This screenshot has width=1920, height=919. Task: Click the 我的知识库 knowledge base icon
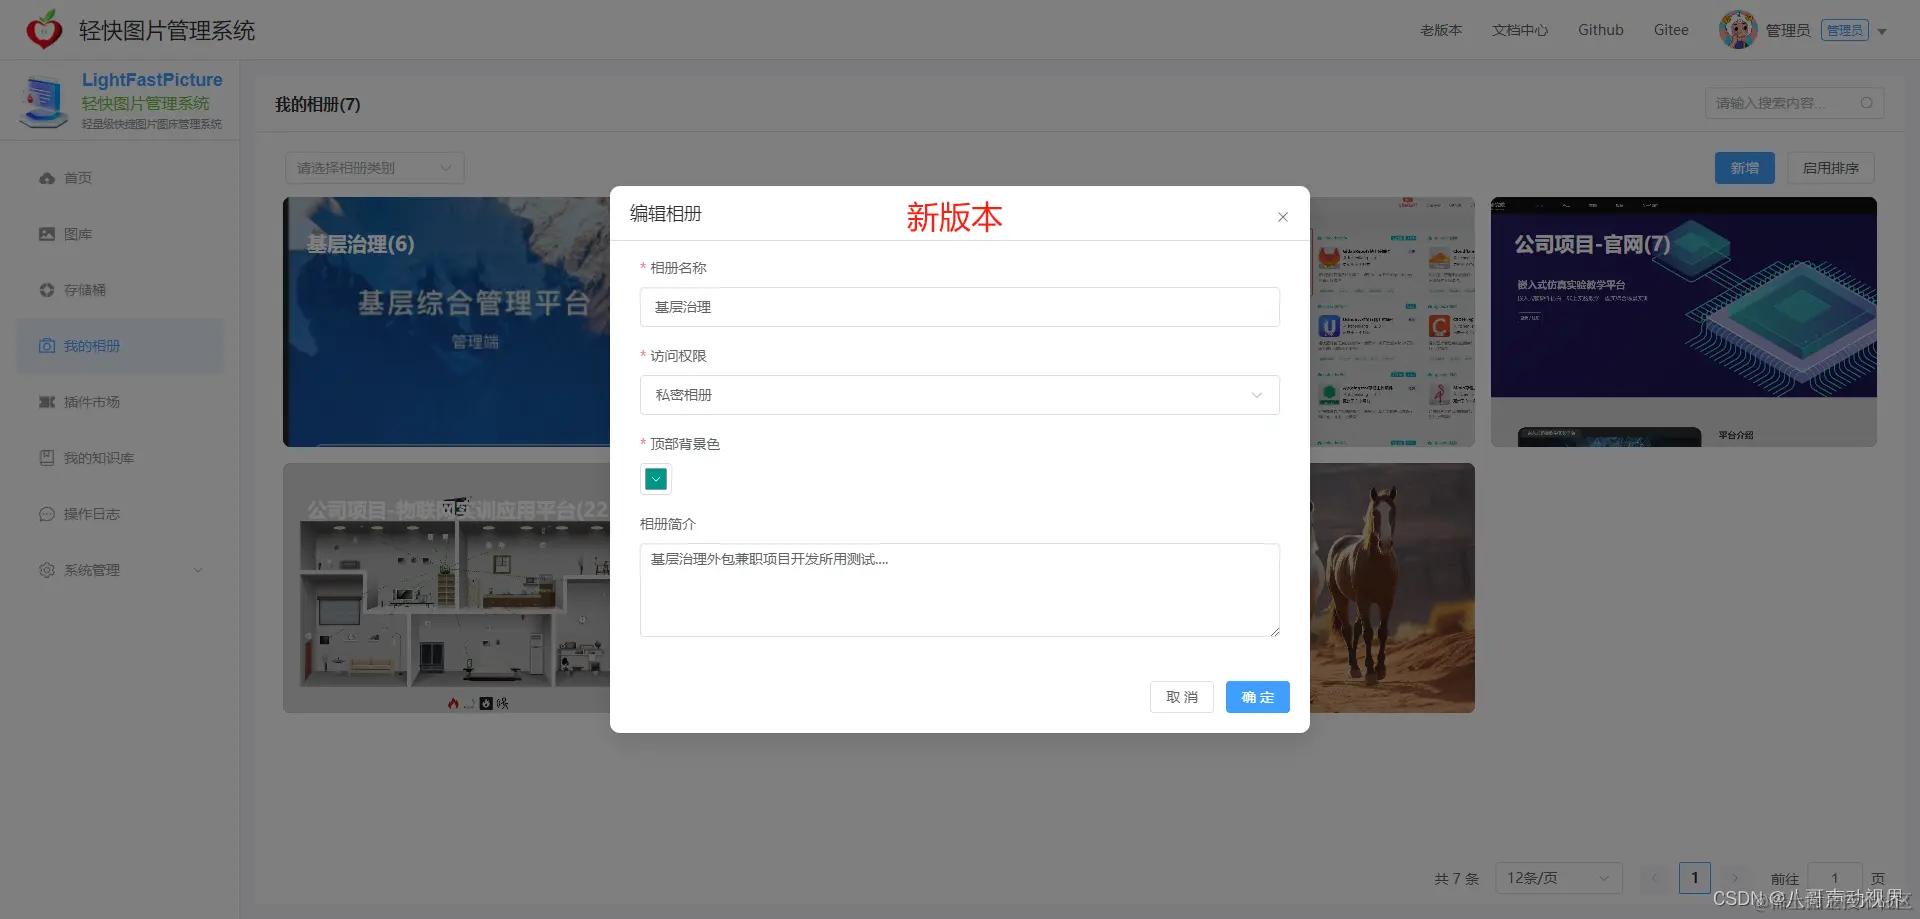47,457
